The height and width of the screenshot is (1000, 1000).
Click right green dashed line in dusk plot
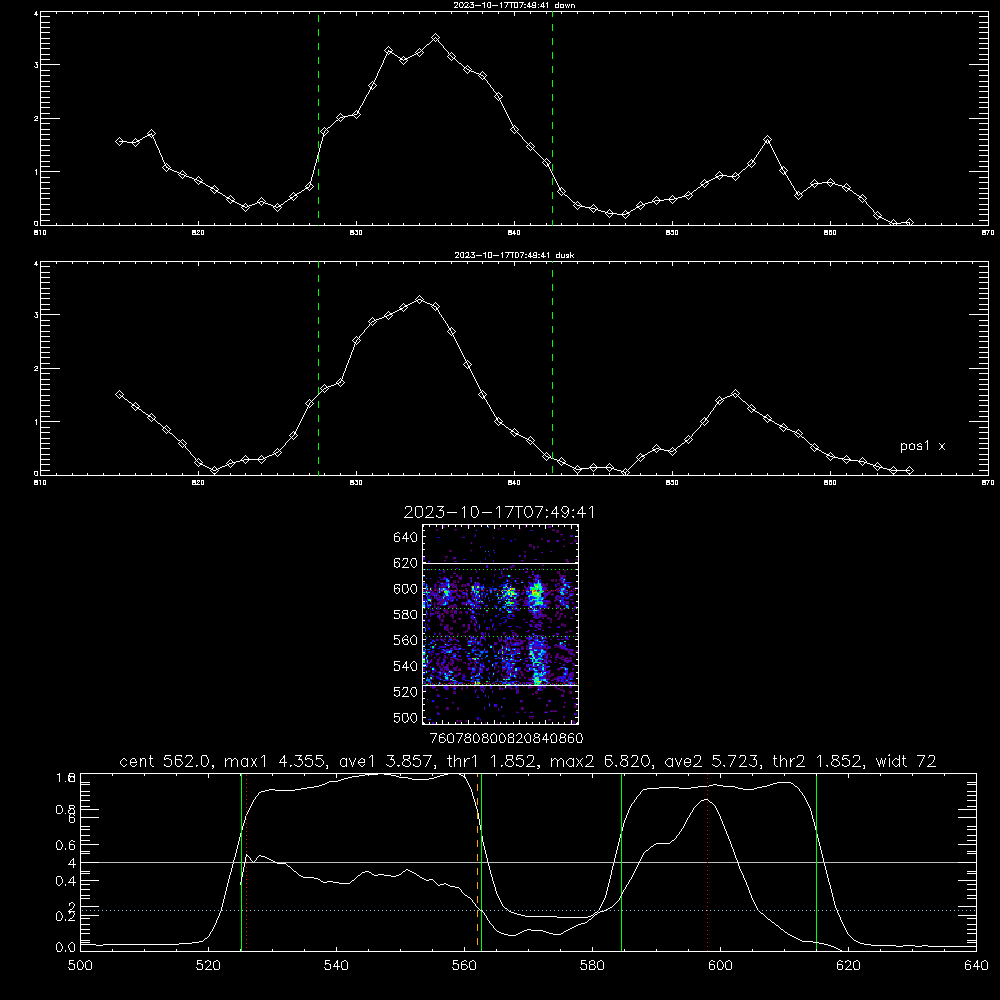(x=552, y=368)
